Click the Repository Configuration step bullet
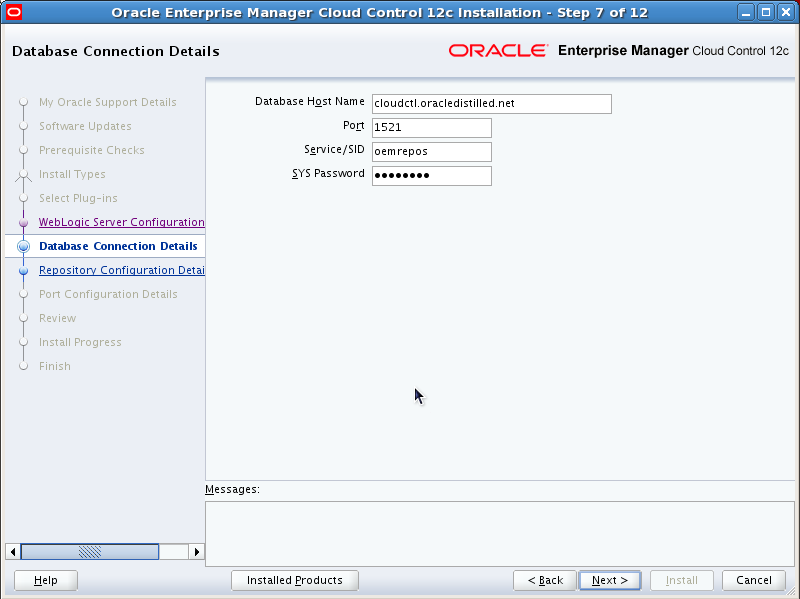Screen dimensions: 800x599 [x=23, y=270]
